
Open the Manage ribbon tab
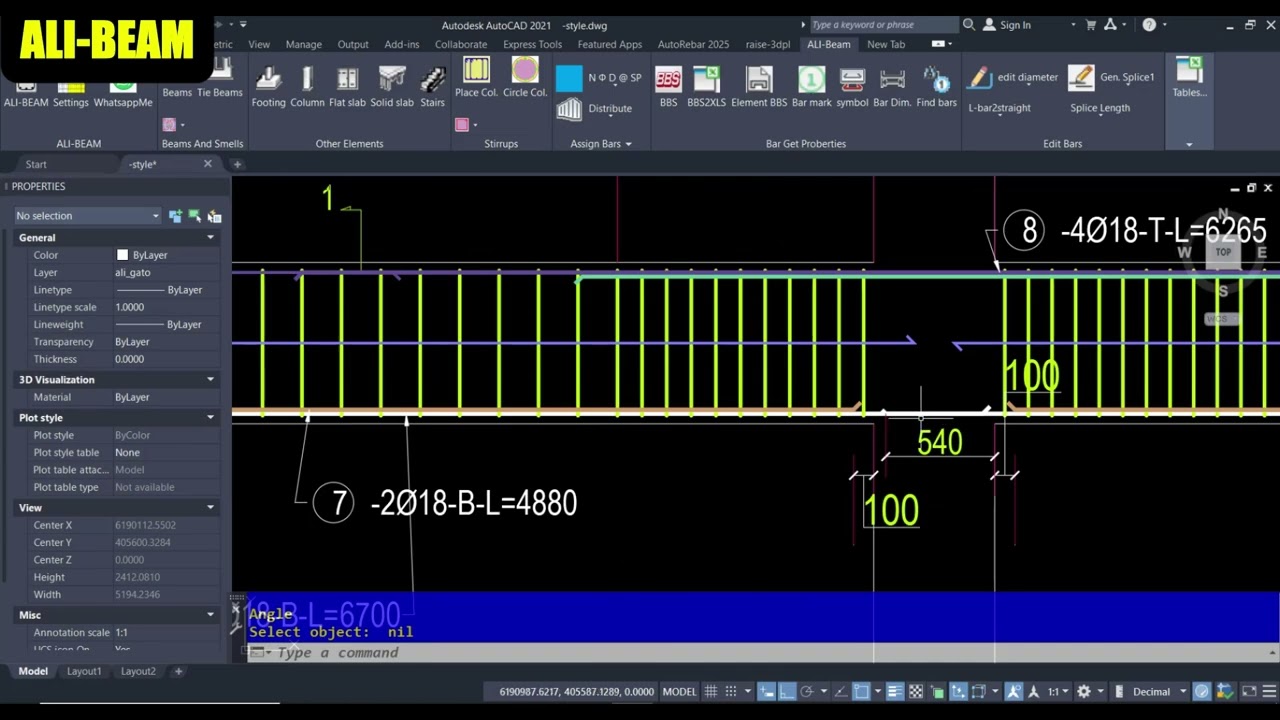tap(304, 44)
